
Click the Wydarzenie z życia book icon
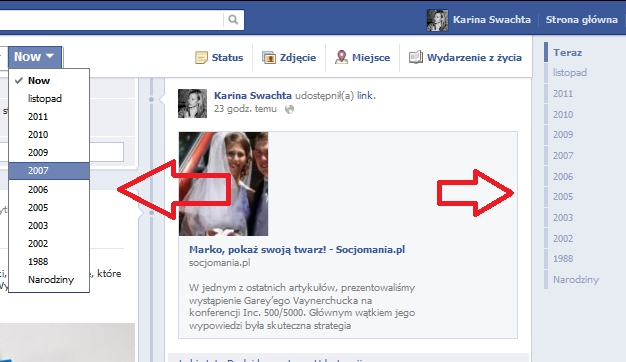416,57
